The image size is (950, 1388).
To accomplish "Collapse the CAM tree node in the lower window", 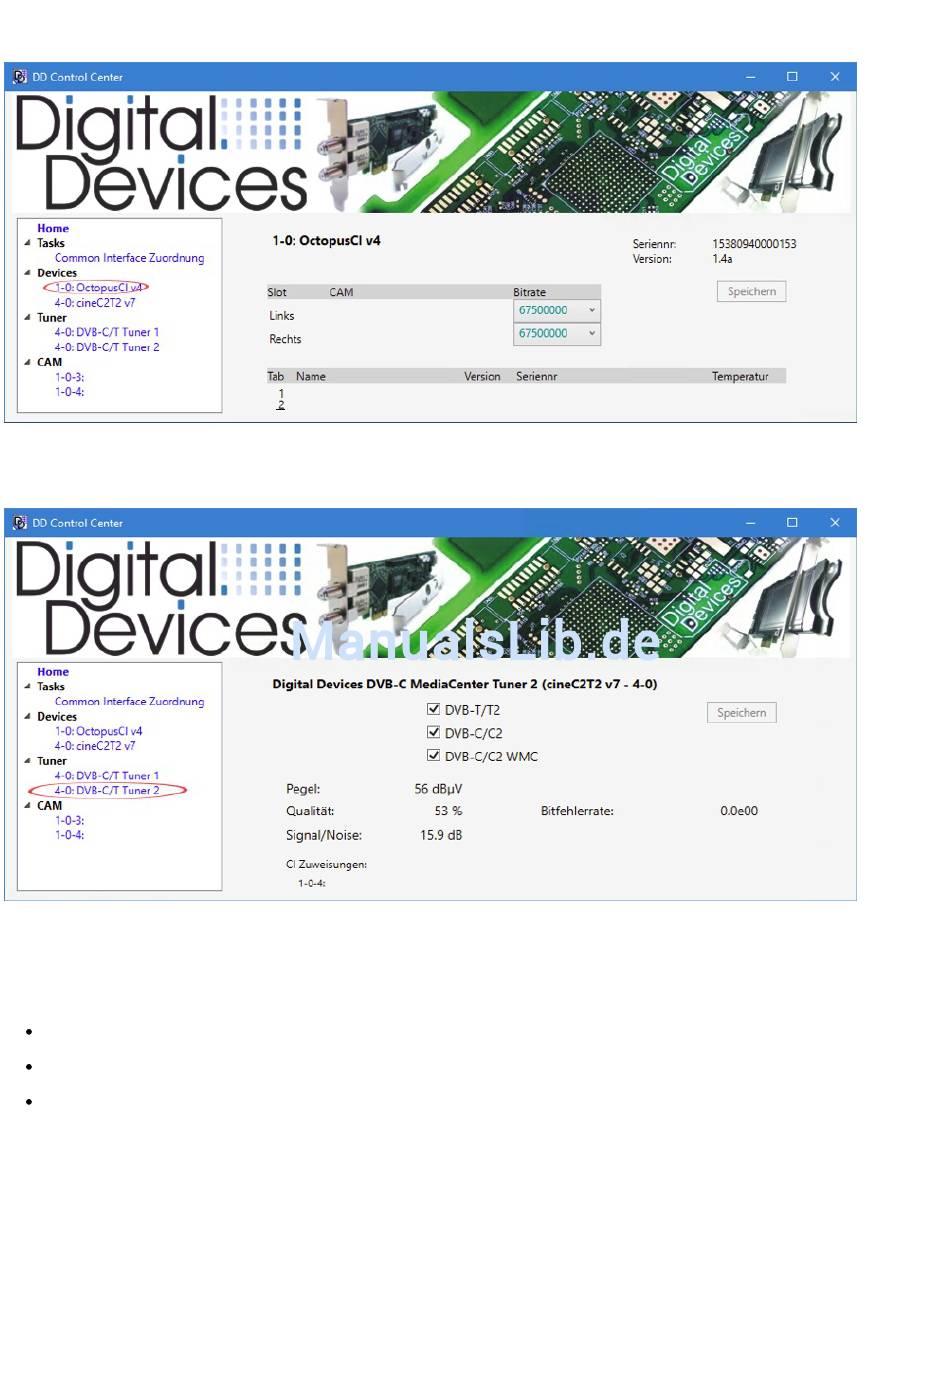I will click(28, 805).
